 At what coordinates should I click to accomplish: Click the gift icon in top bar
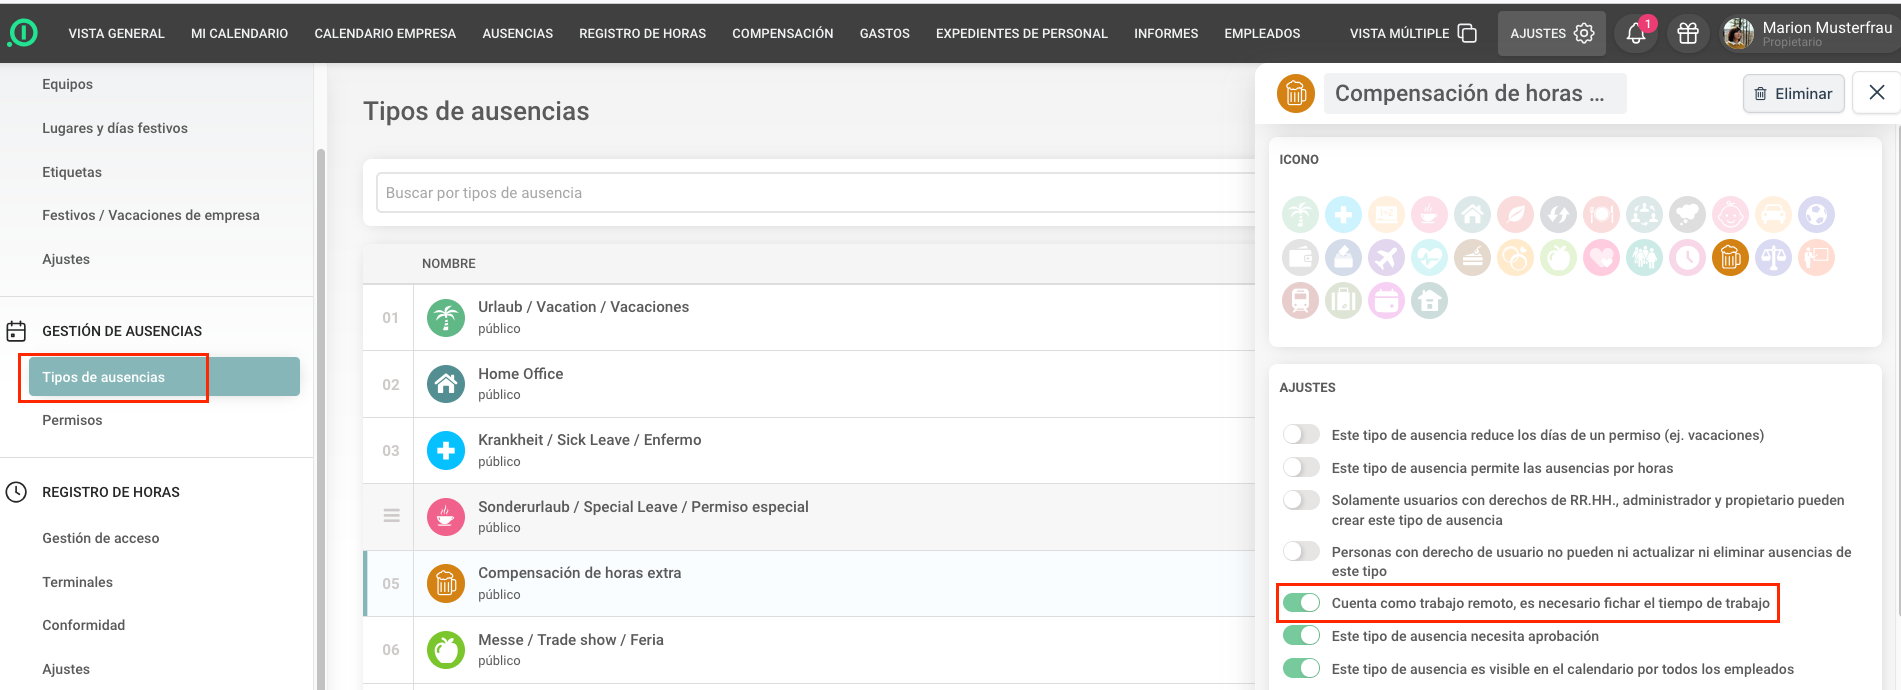1688,34
